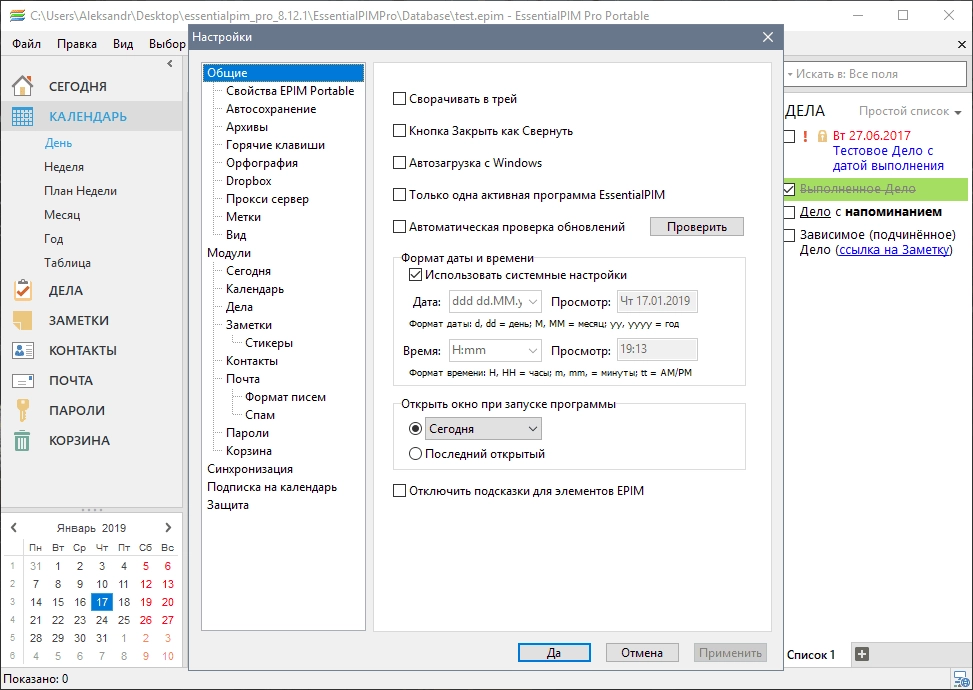Select Spelling (Орфография) settings item
This screenshot has width=973, height=690.
(262, 163)
